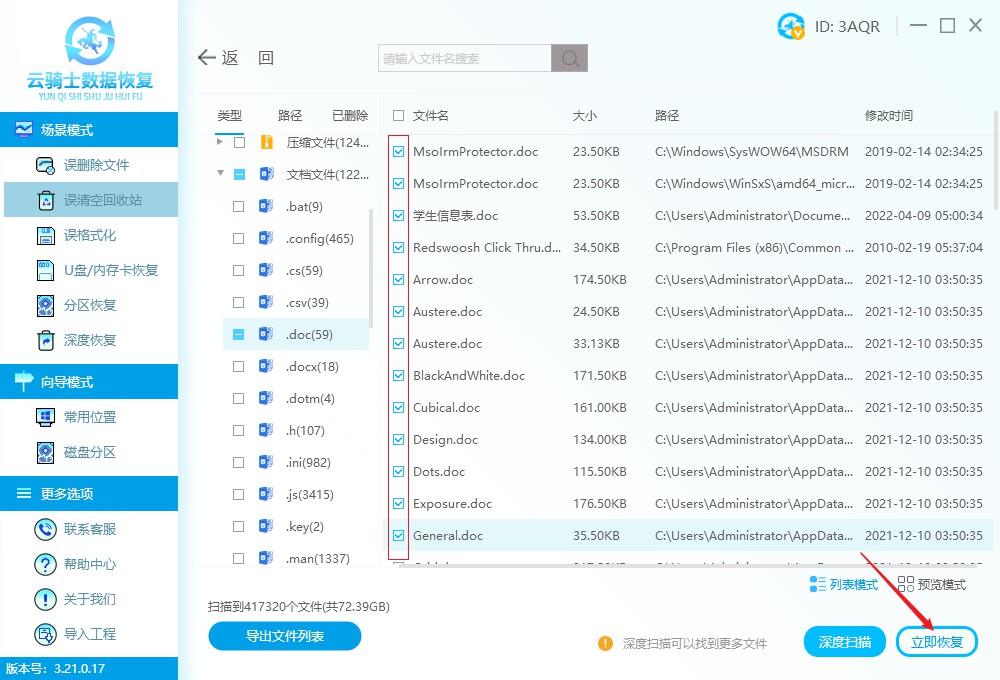
Task: Select the .man(1337) tree row
Action: click(296, 559)
